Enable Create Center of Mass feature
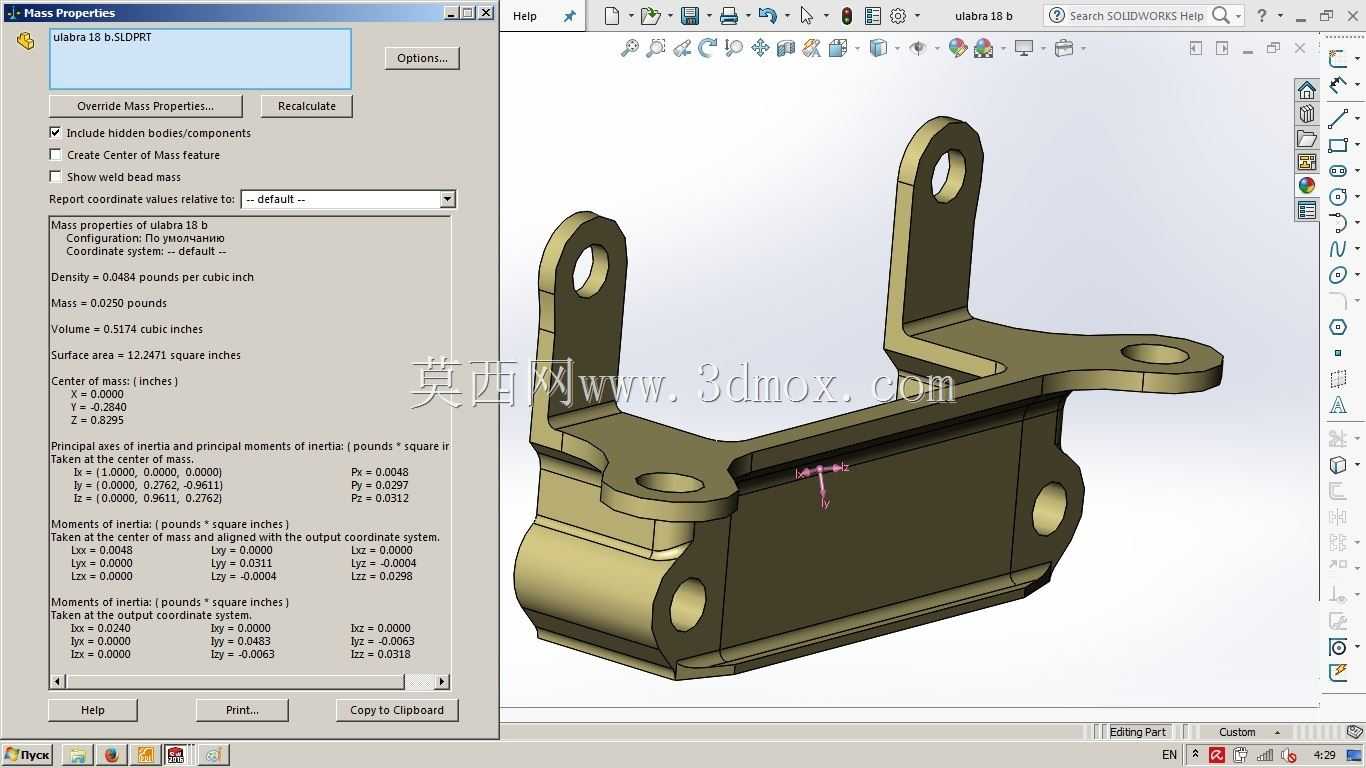This screenshot has height=768, width=1366. tap(55, 154)
